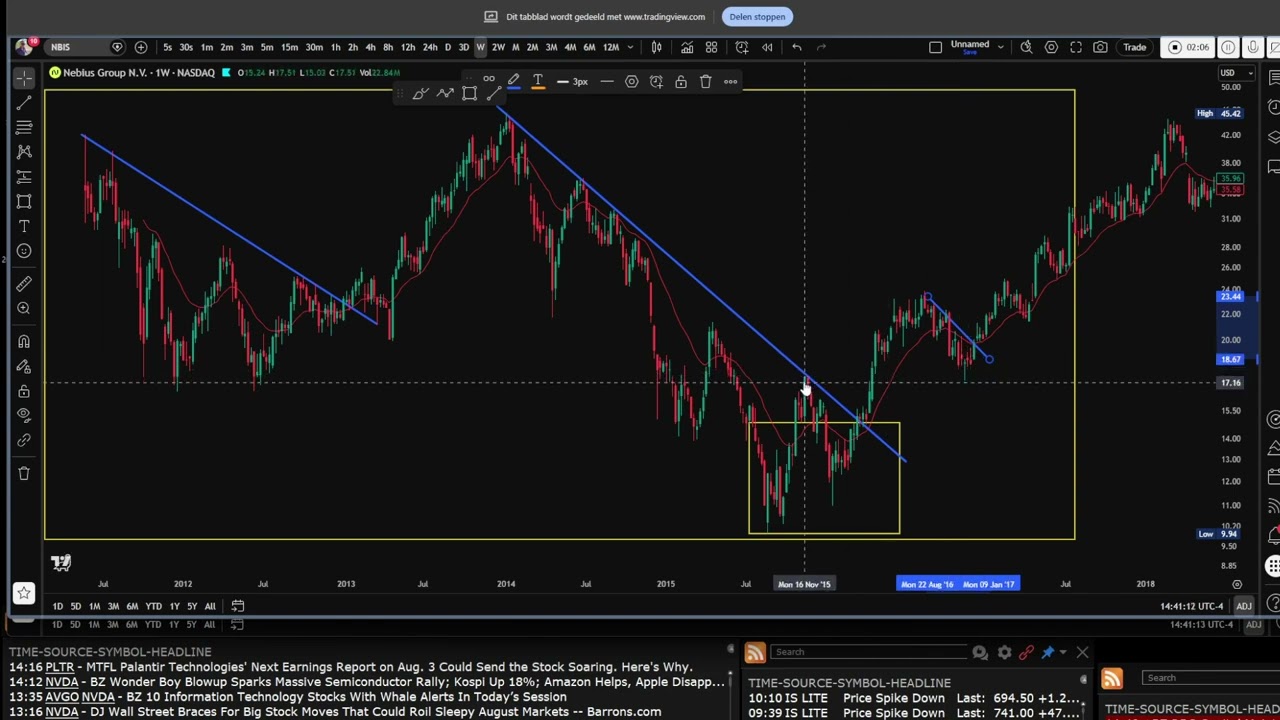Open the text annotation tool in left sidebar
The image size is (1280, 720).
(x=24, y=226)
